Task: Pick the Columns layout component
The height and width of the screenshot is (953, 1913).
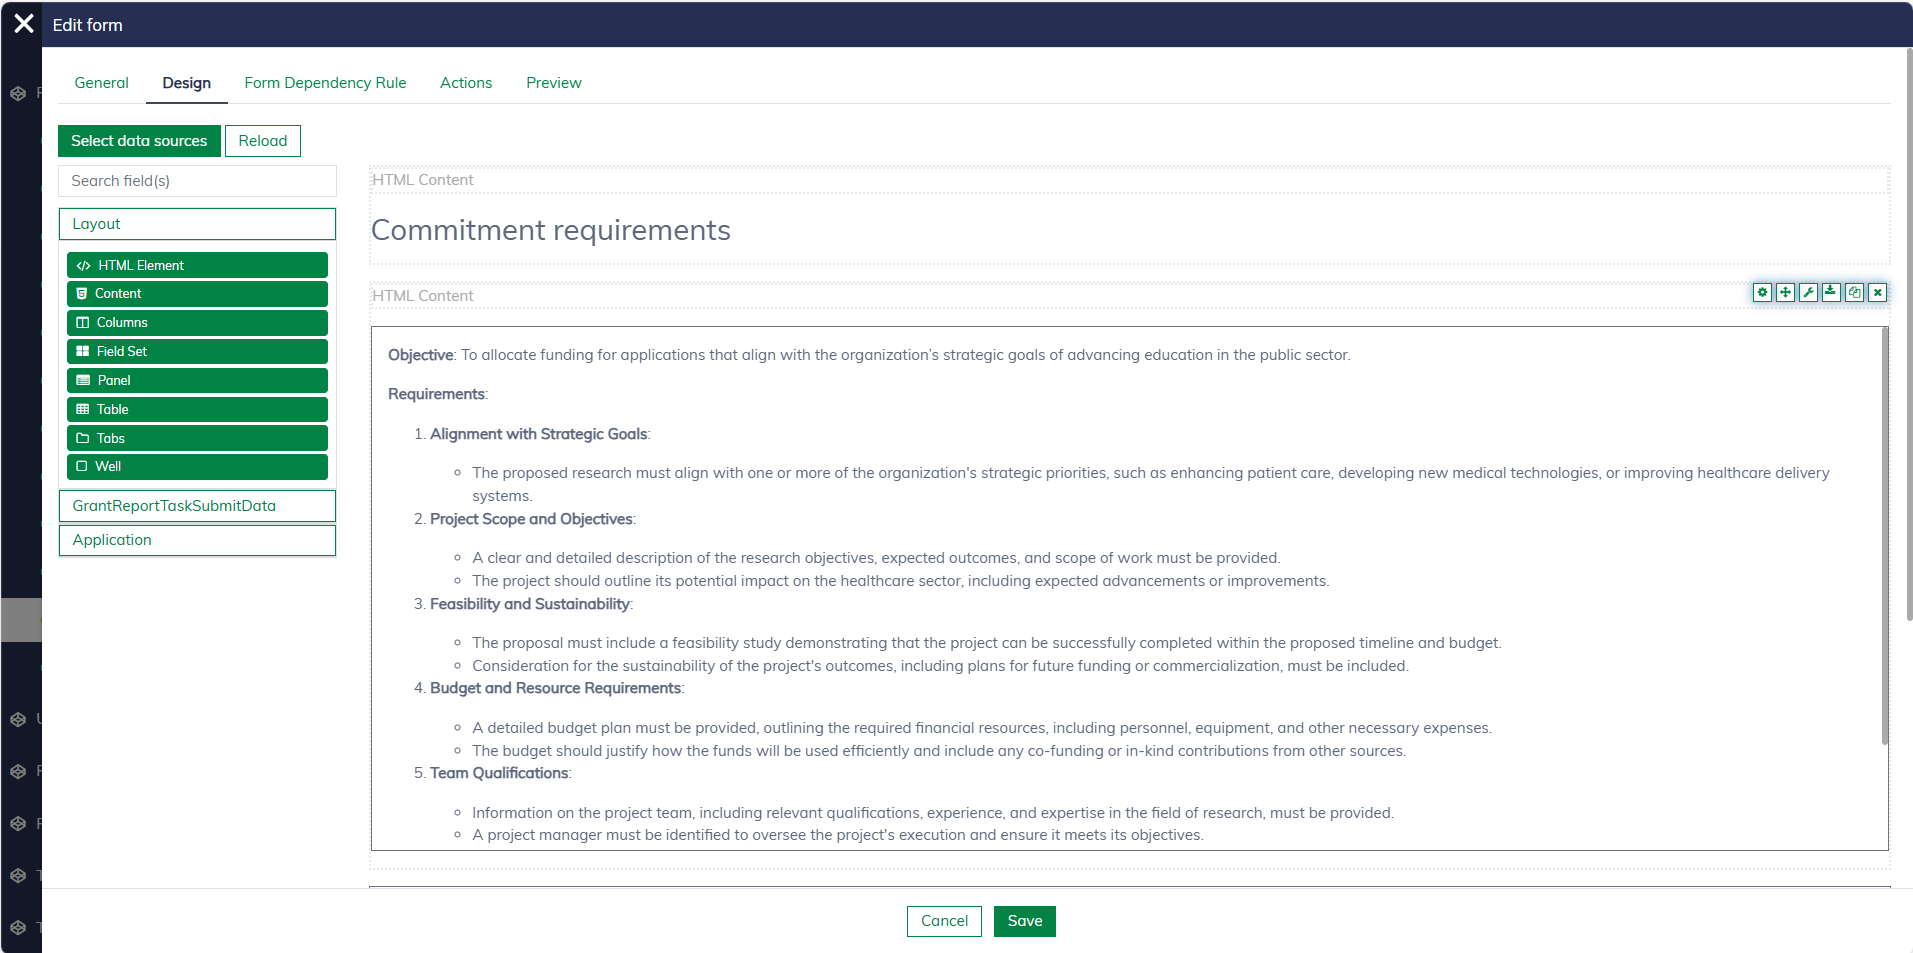Action: point(197,322)
